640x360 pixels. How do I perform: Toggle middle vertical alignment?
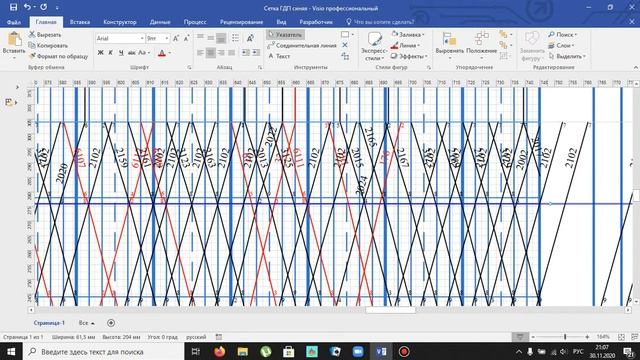[211, 38]
